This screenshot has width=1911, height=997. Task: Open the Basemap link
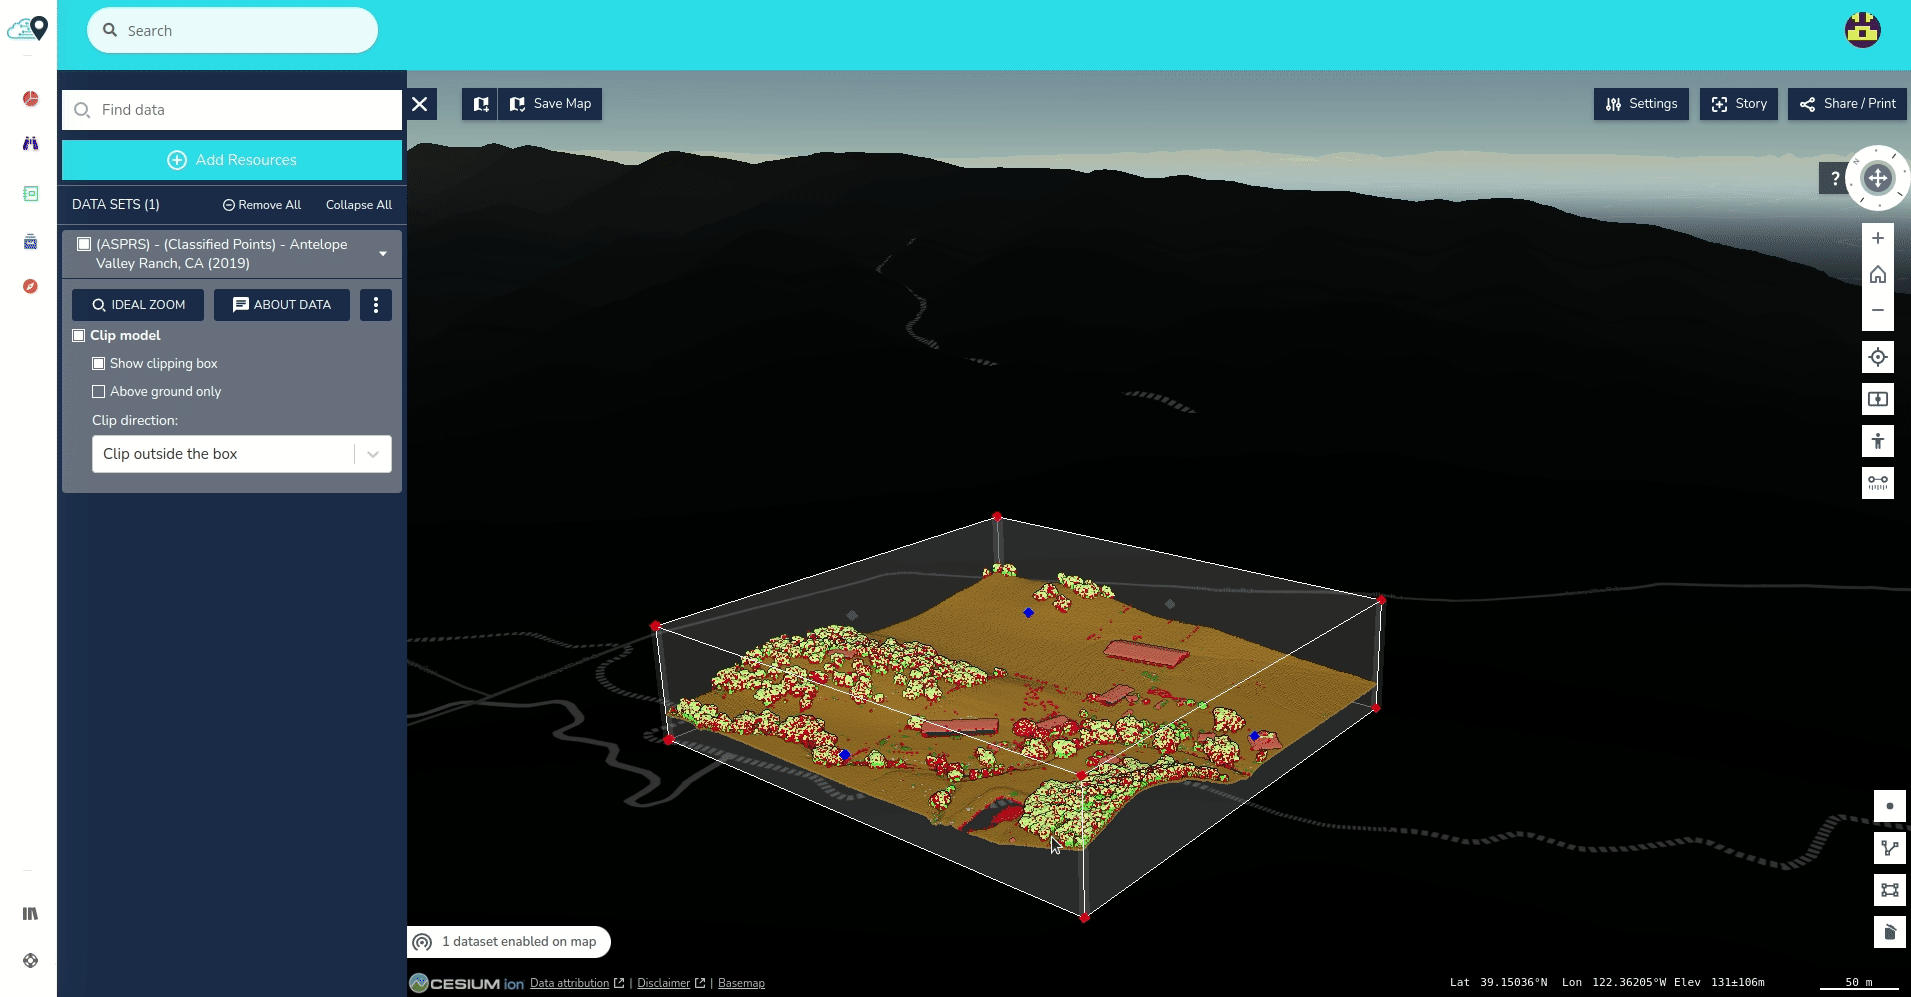741,983
